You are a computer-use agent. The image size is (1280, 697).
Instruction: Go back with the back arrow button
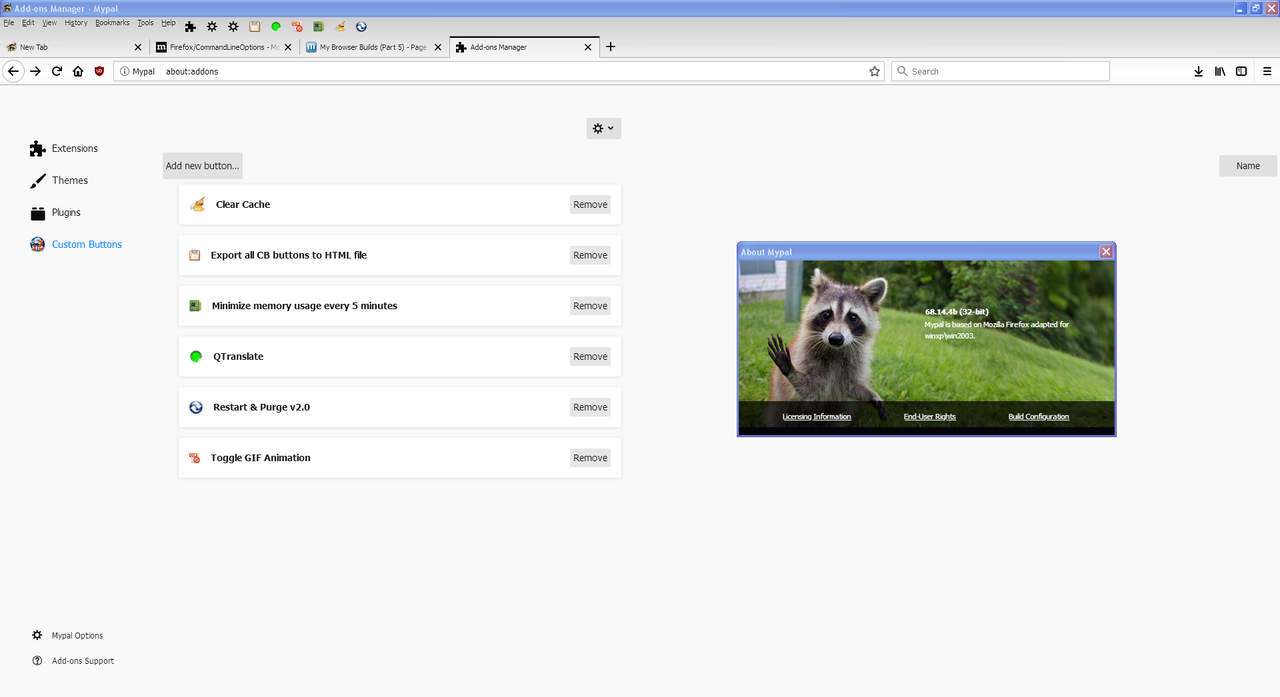point(13,71)
